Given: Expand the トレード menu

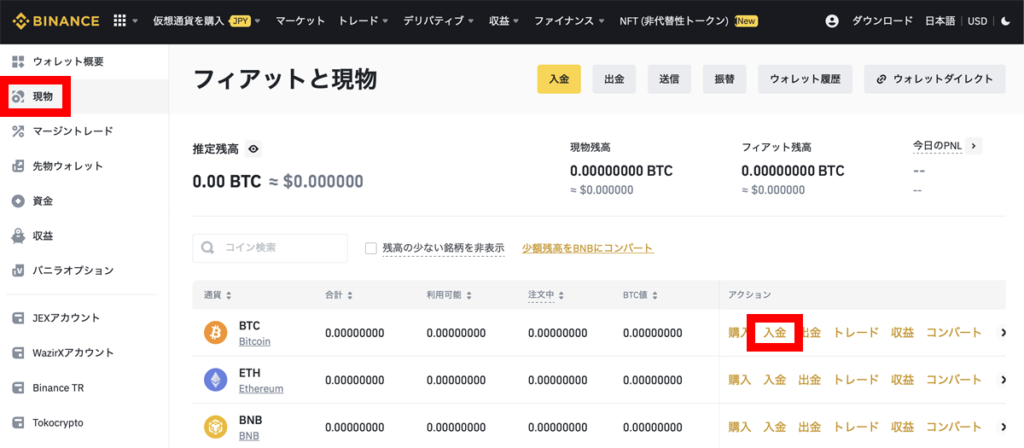Looking at the screenshot, I should [363, 21].
